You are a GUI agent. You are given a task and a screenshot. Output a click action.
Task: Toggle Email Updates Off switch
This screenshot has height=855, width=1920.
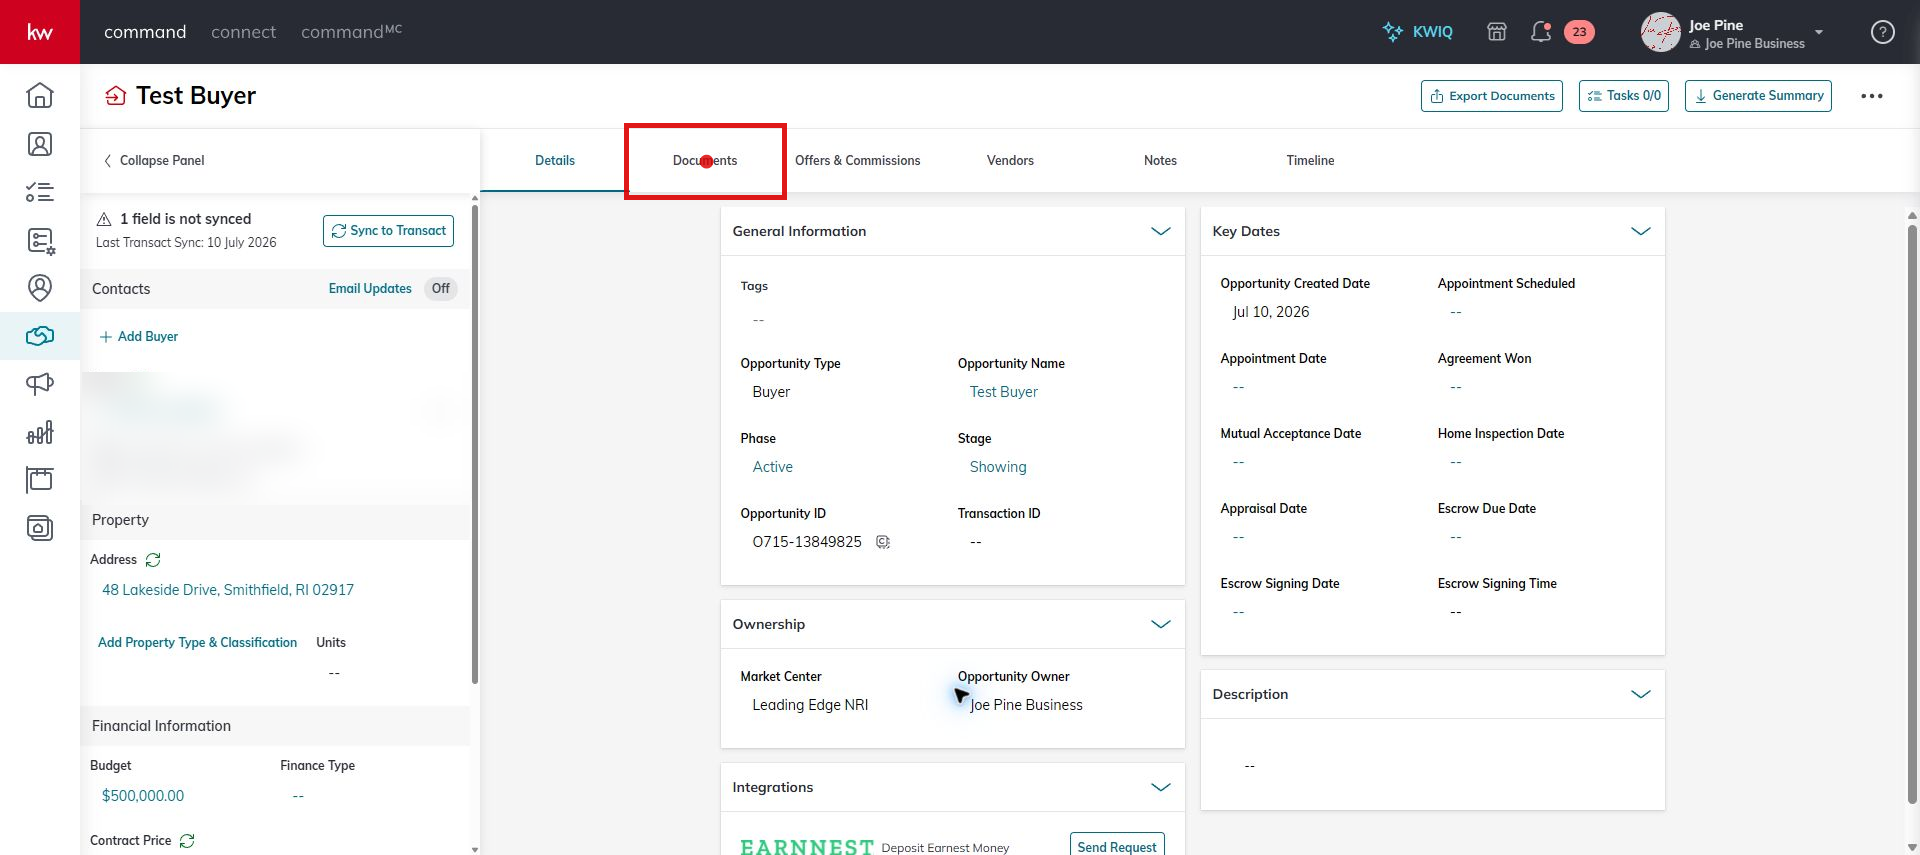click(x=441, y=288)
